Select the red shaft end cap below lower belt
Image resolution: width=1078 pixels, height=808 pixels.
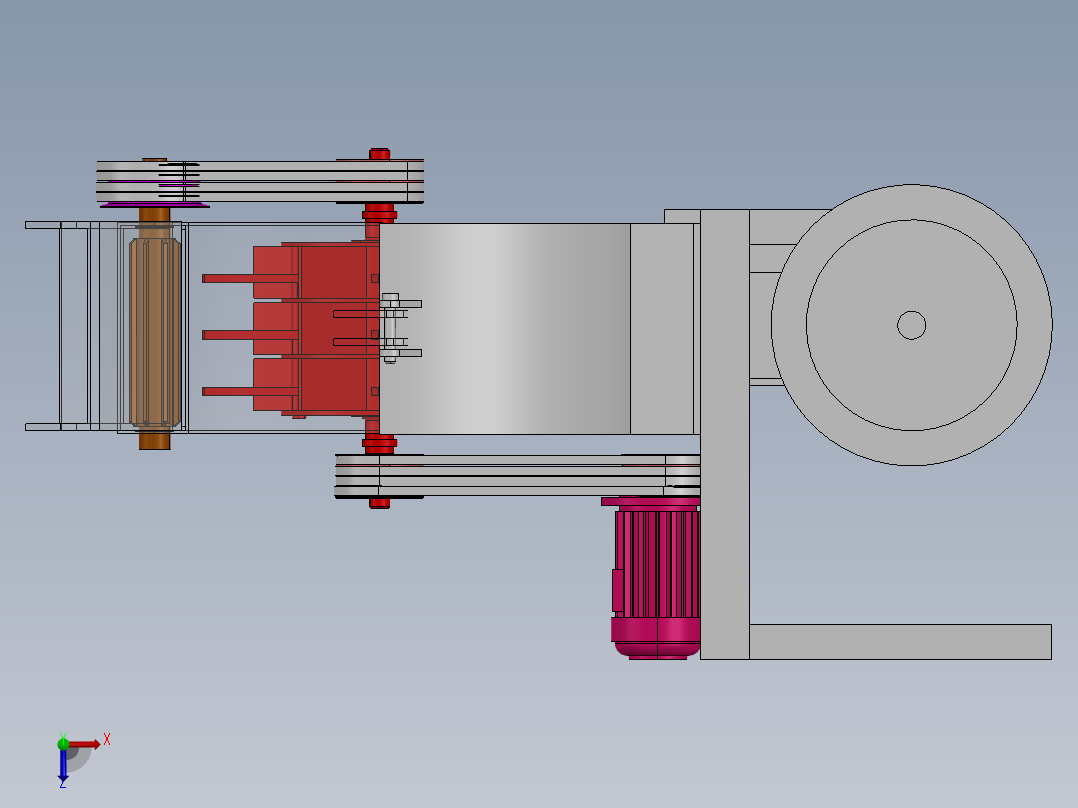(x=380, y=503)
